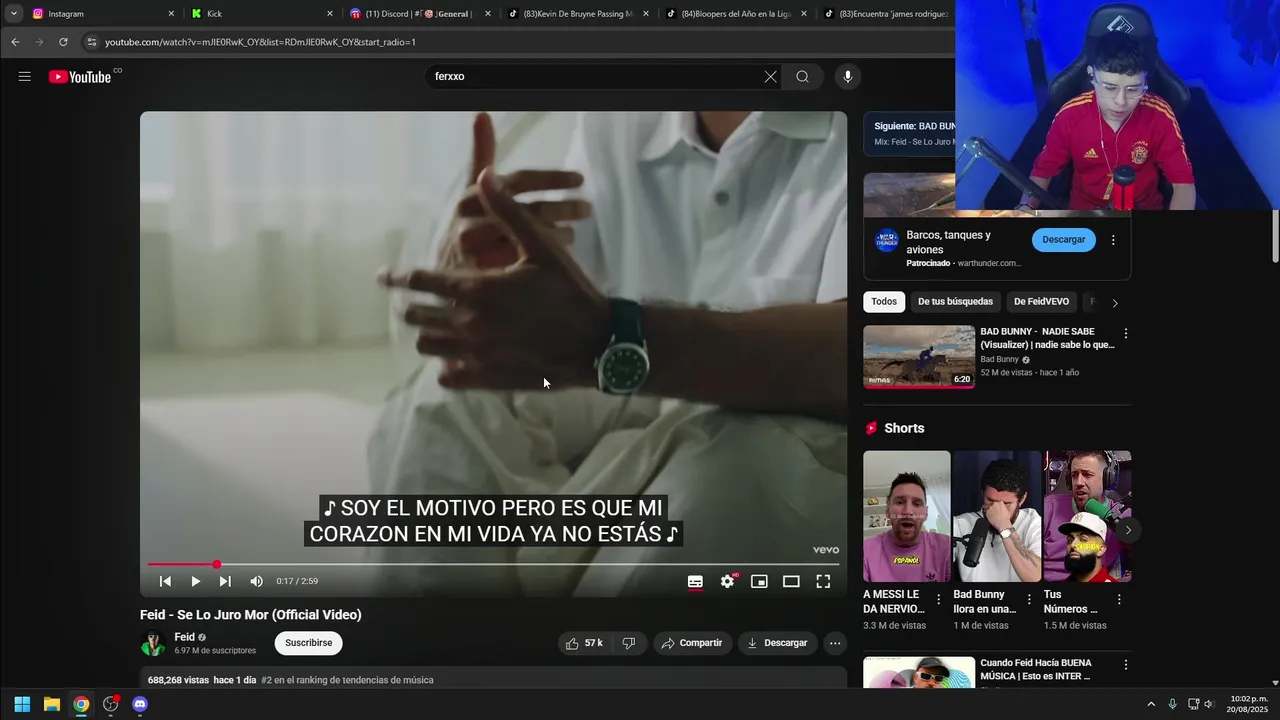The height and width of the screenshot is (720, 1280).
Task: Switch to theater mode
Action: pyautogui.click(x=791, y=581)
